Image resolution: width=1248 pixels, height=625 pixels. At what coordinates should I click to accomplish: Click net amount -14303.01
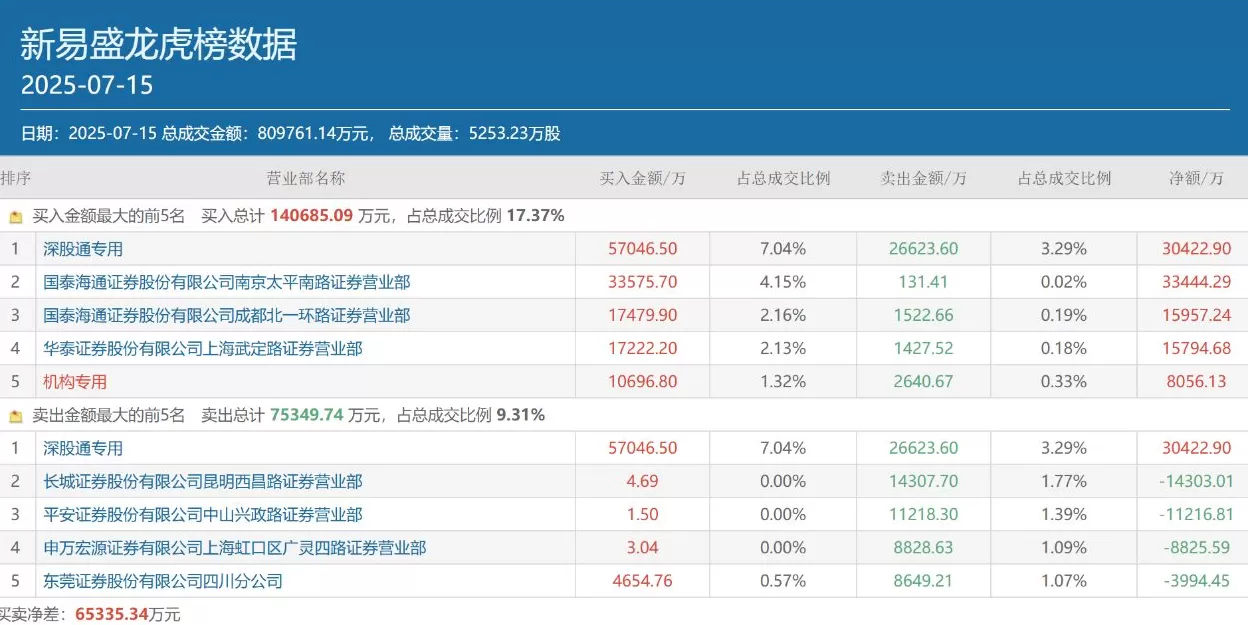(x=1197, y=481)
